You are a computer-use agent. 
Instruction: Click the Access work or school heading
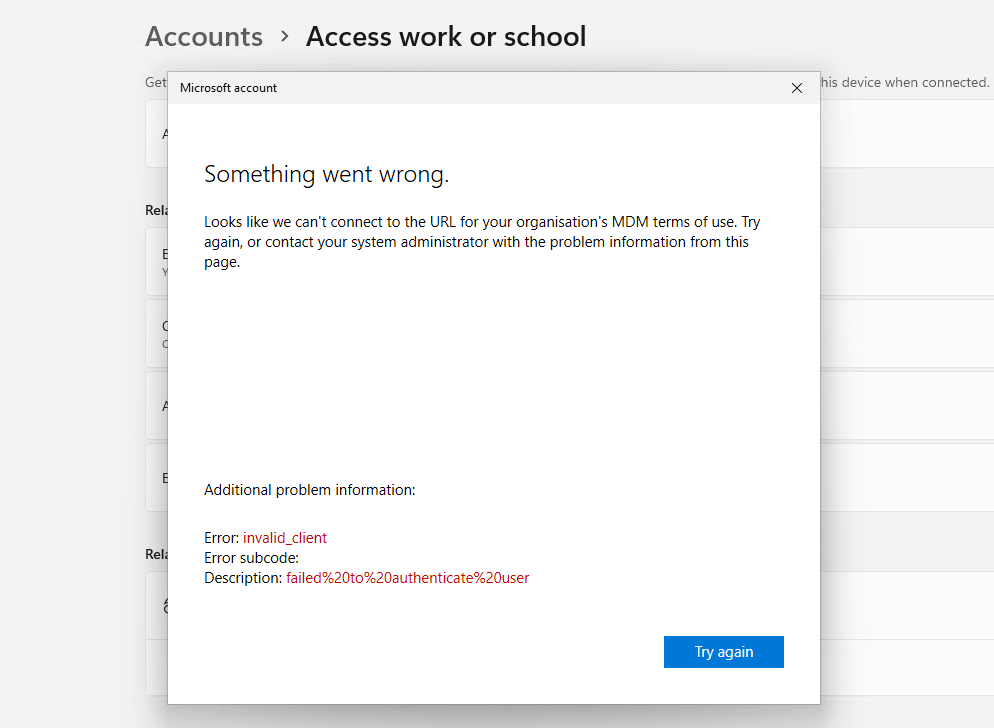click(x=446, y=37)
